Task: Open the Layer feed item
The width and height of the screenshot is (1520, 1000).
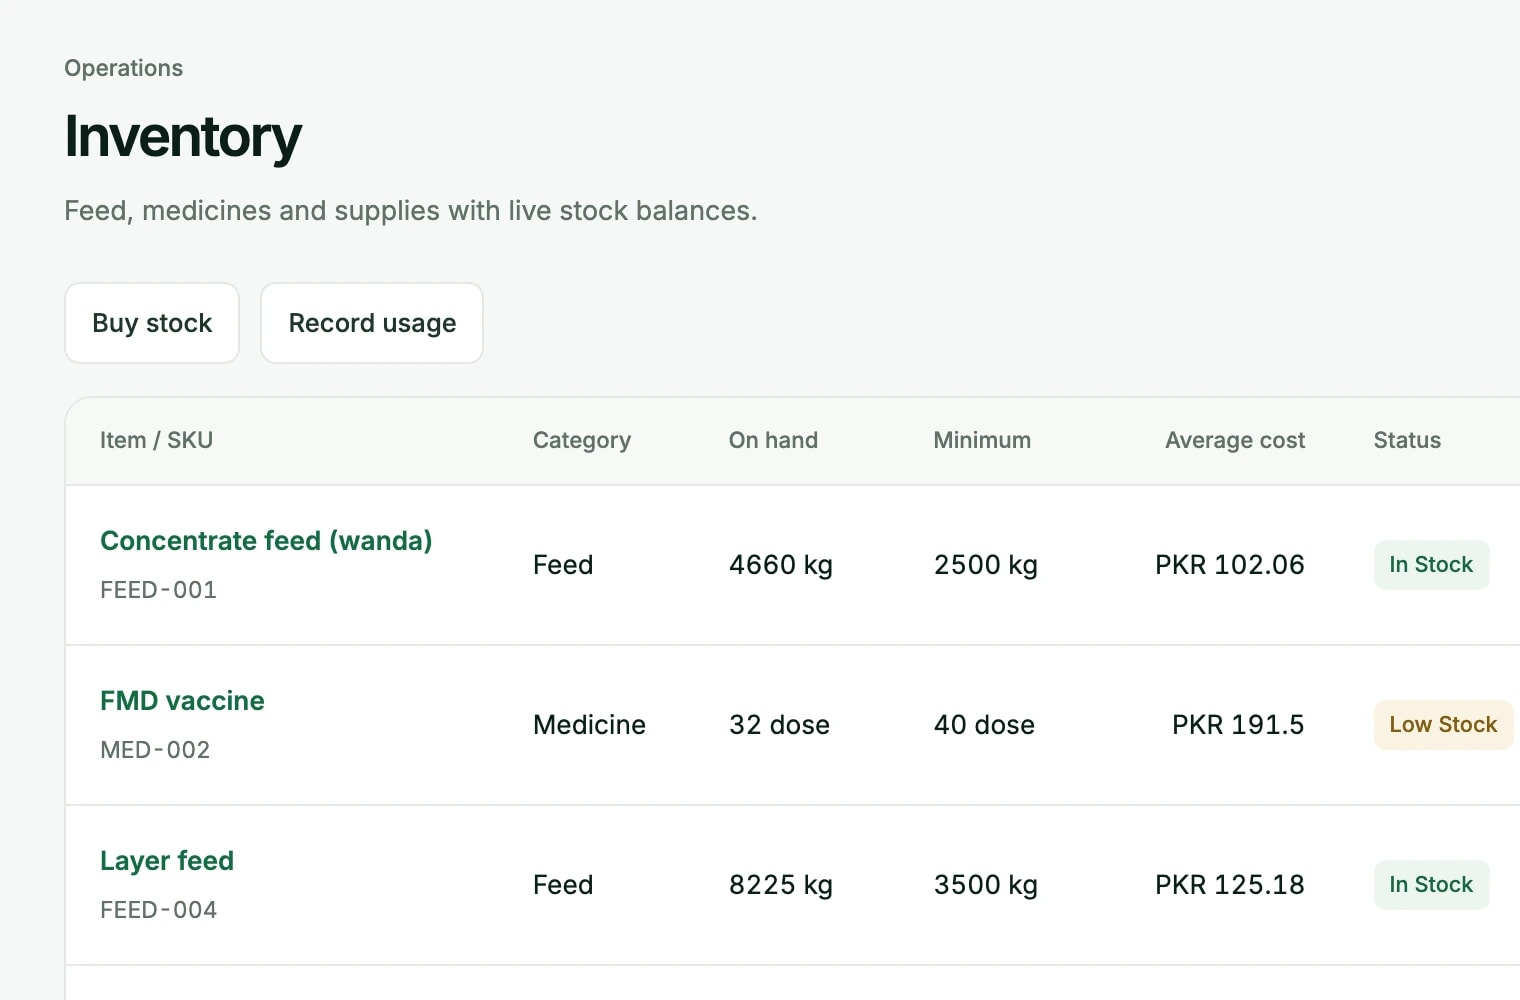Action: (167, 861)
